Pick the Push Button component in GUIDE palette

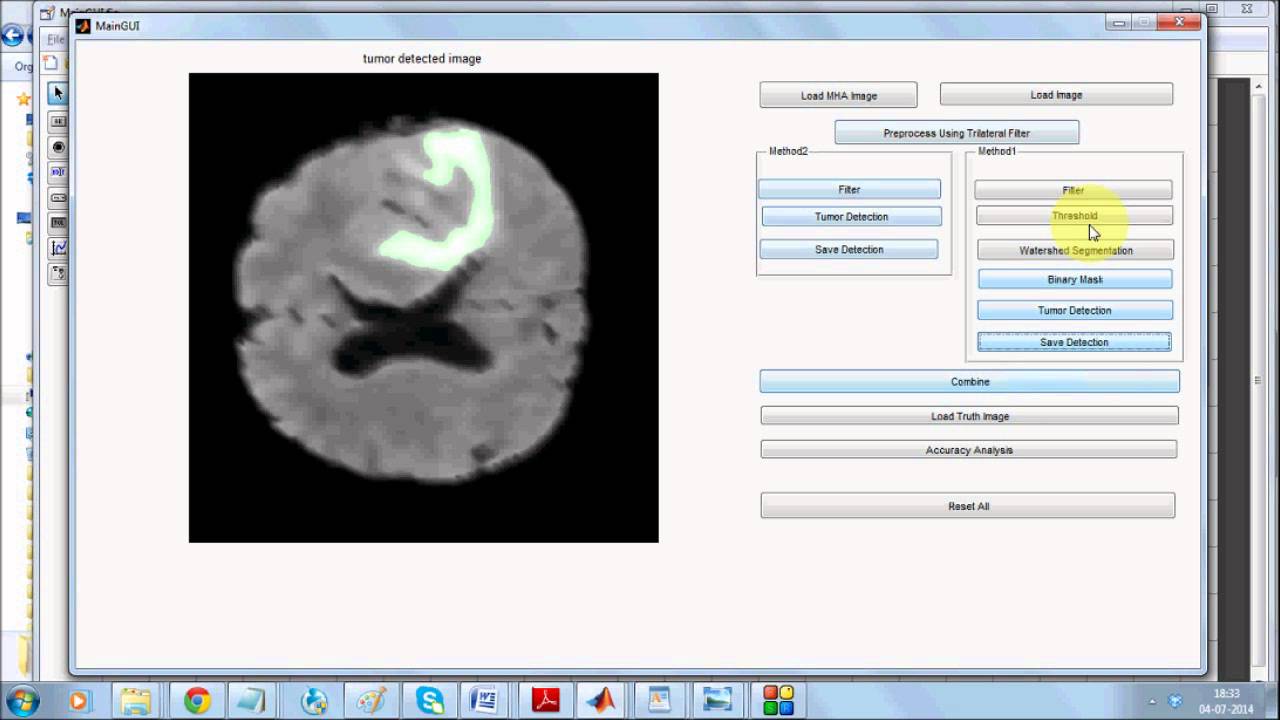coord(58,121)
